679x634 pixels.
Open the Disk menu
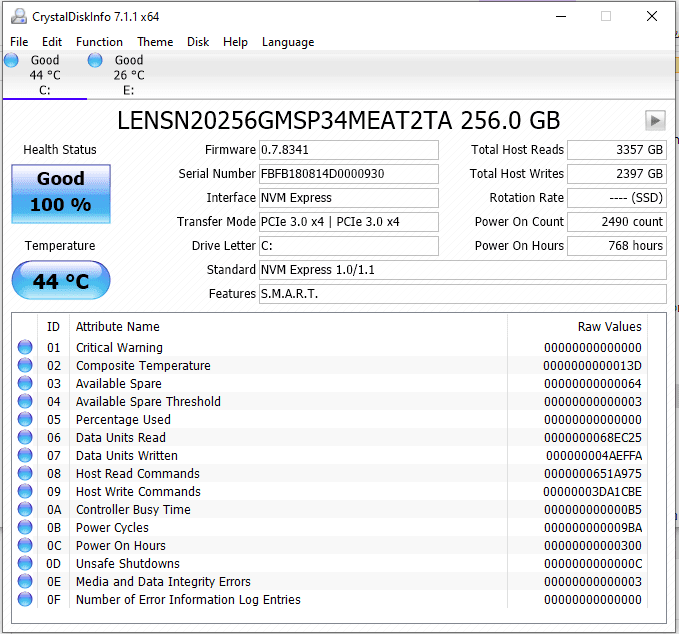(x=198, y=42)
